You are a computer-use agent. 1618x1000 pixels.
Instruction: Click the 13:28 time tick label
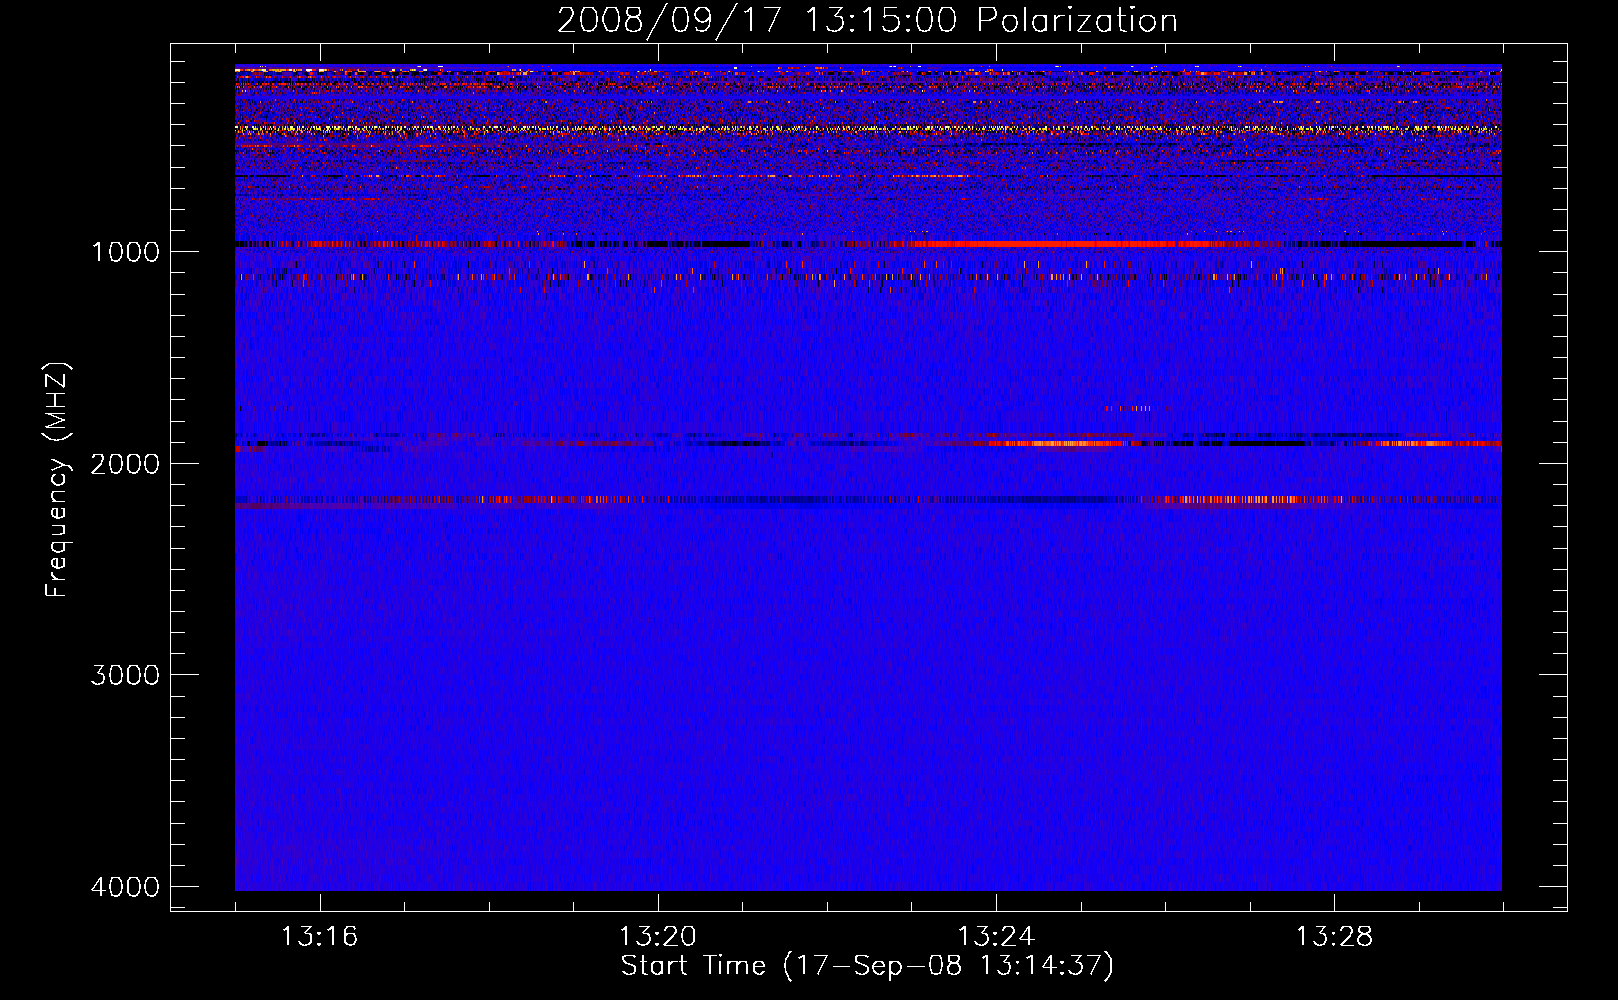tap(1335, 937)
